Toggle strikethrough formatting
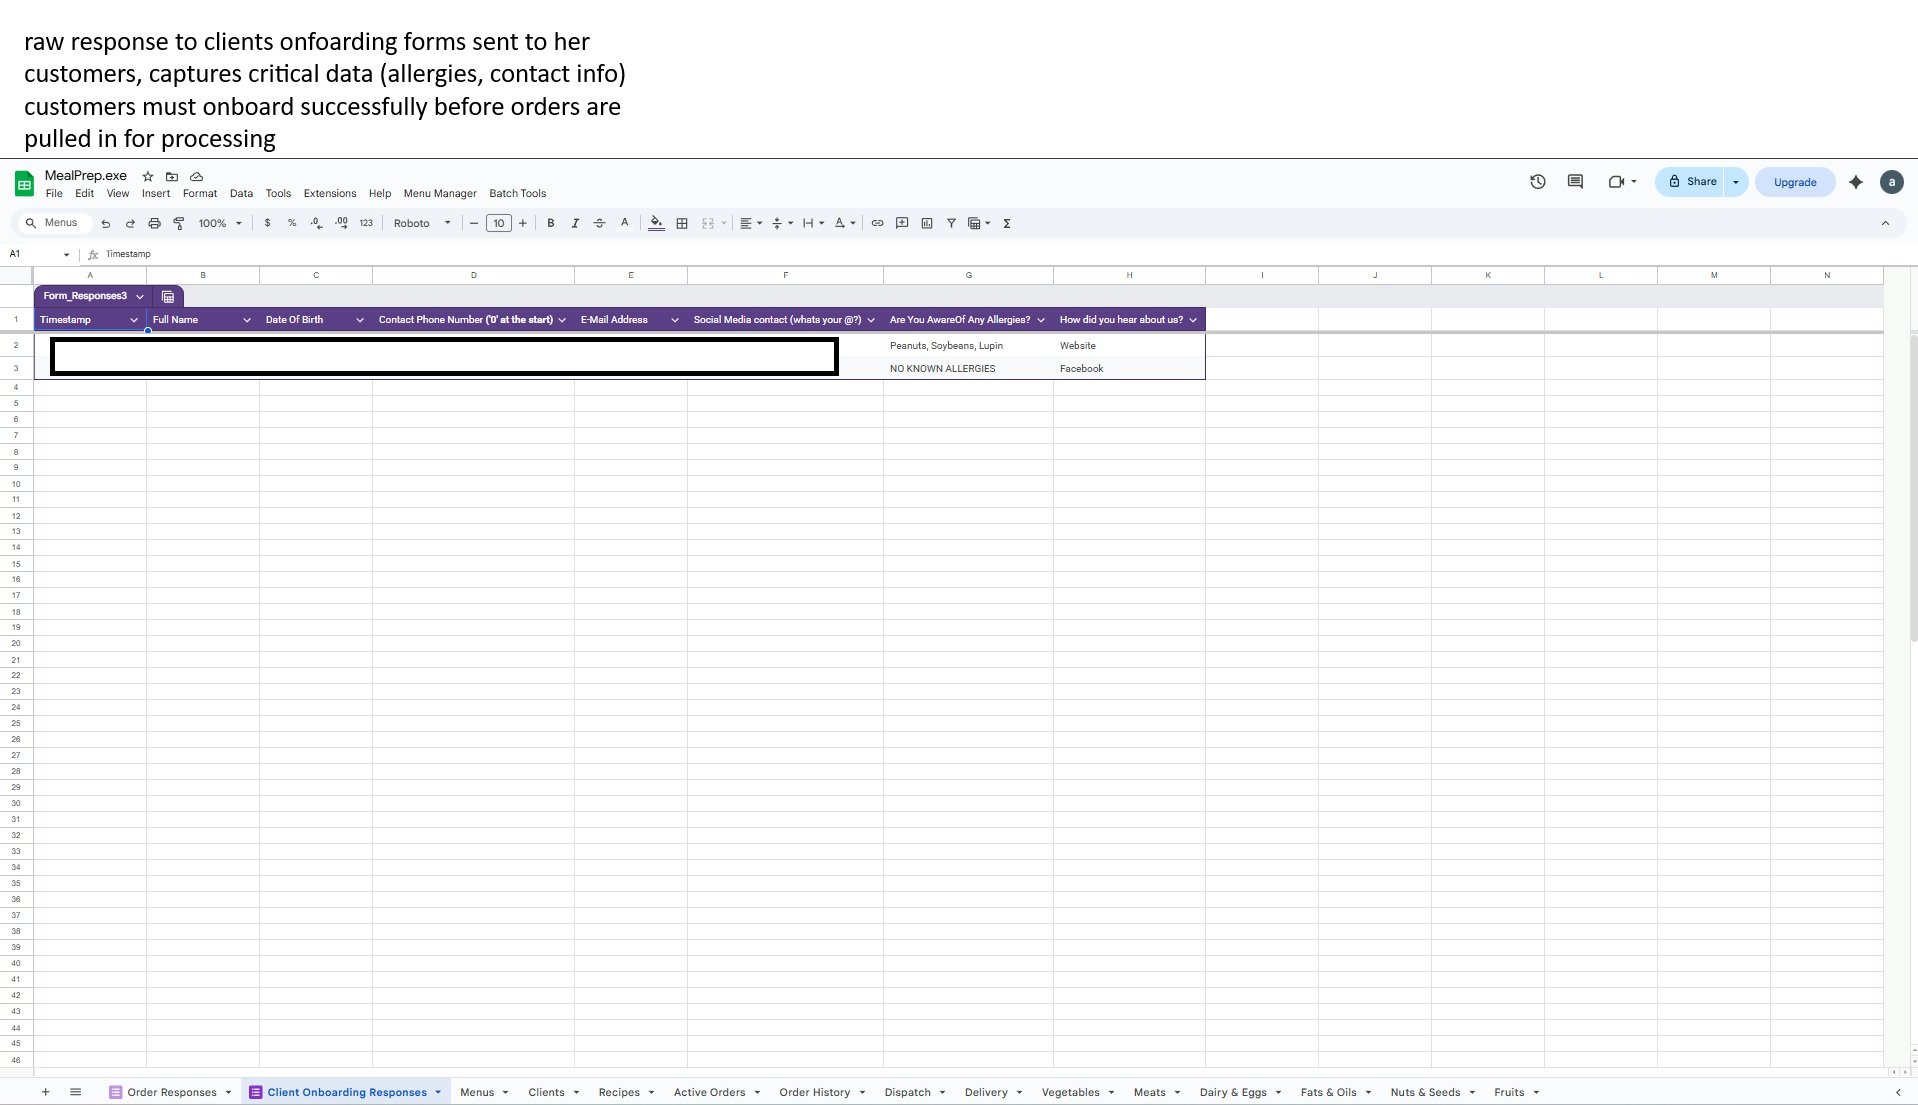The height and width of the screenshot is (1105, 1918). (x=600, y=223)
